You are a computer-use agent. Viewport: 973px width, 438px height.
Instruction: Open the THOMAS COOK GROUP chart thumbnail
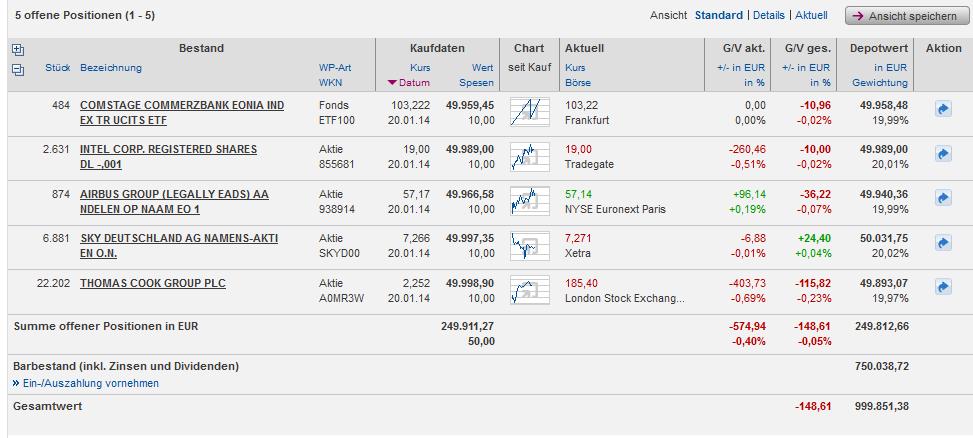click(530, 290)
